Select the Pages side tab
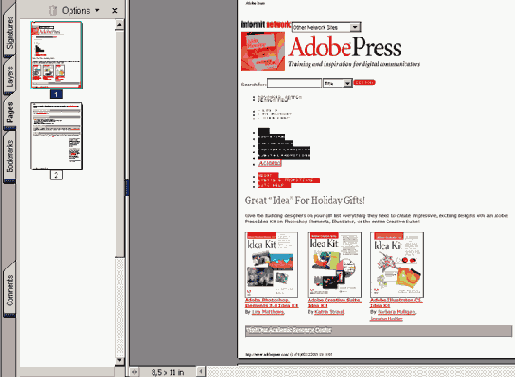Image resolution: width=515 pixels, height=377 pixels. pos(10,112)
